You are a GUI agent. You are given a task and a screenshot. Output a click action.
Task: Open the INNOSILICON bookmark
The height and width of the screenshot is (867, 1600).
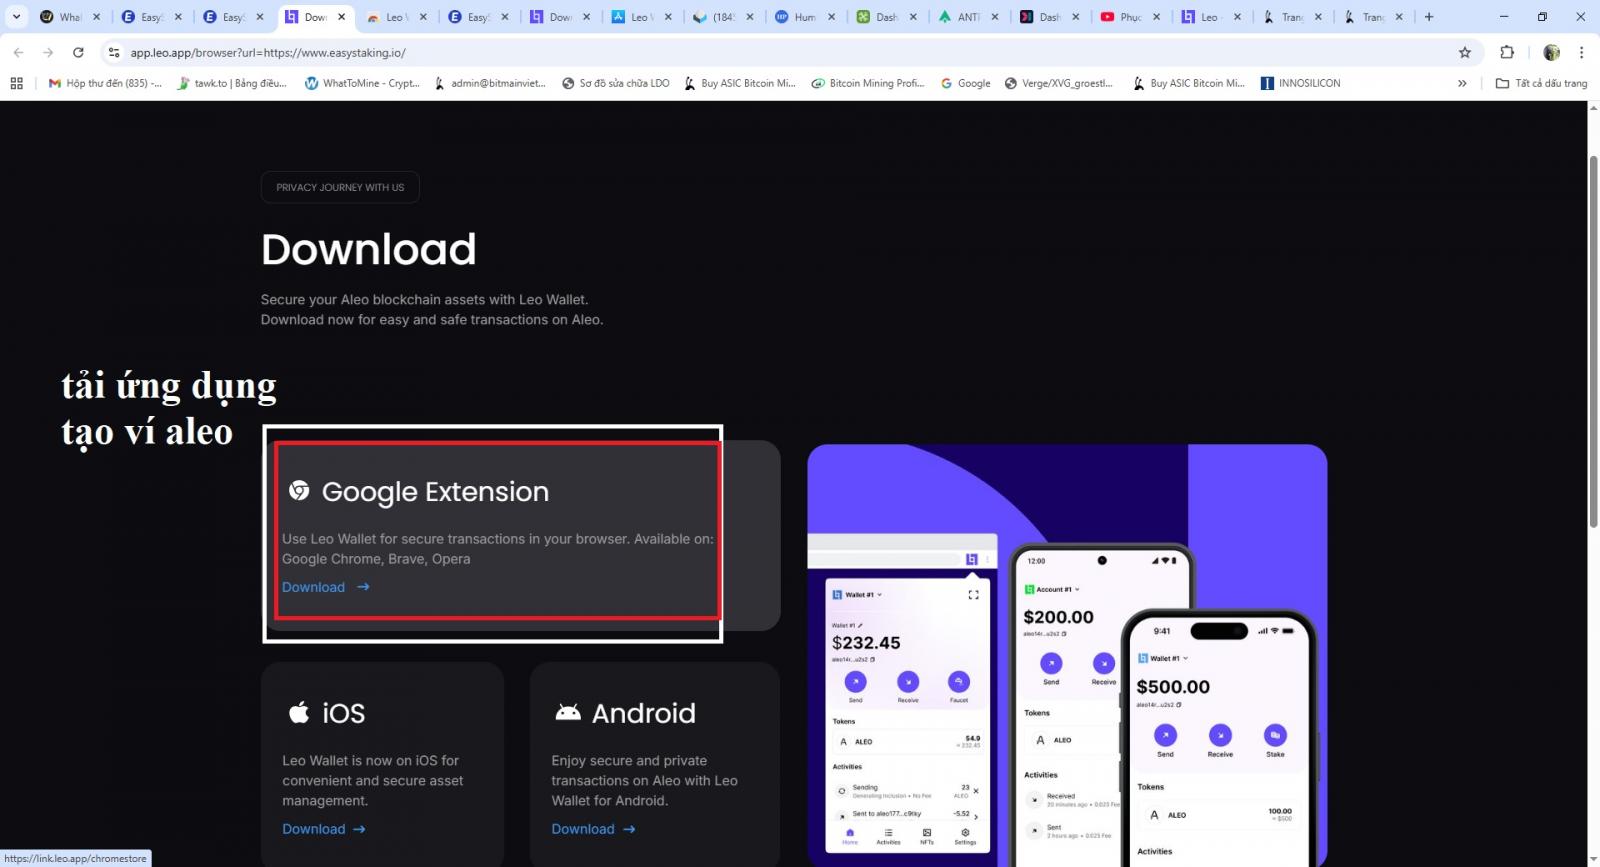click(x=1300, y=83)
